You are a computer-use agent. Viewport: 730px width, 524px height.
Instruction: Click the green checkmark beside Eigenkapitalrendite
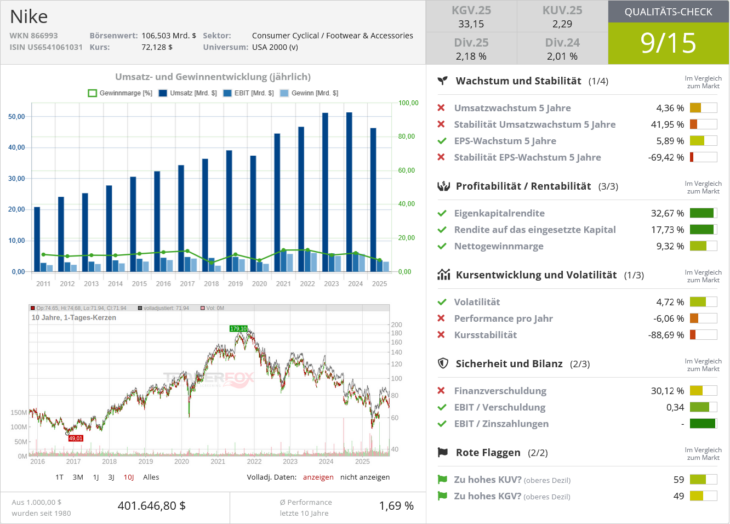pos(442,213)
